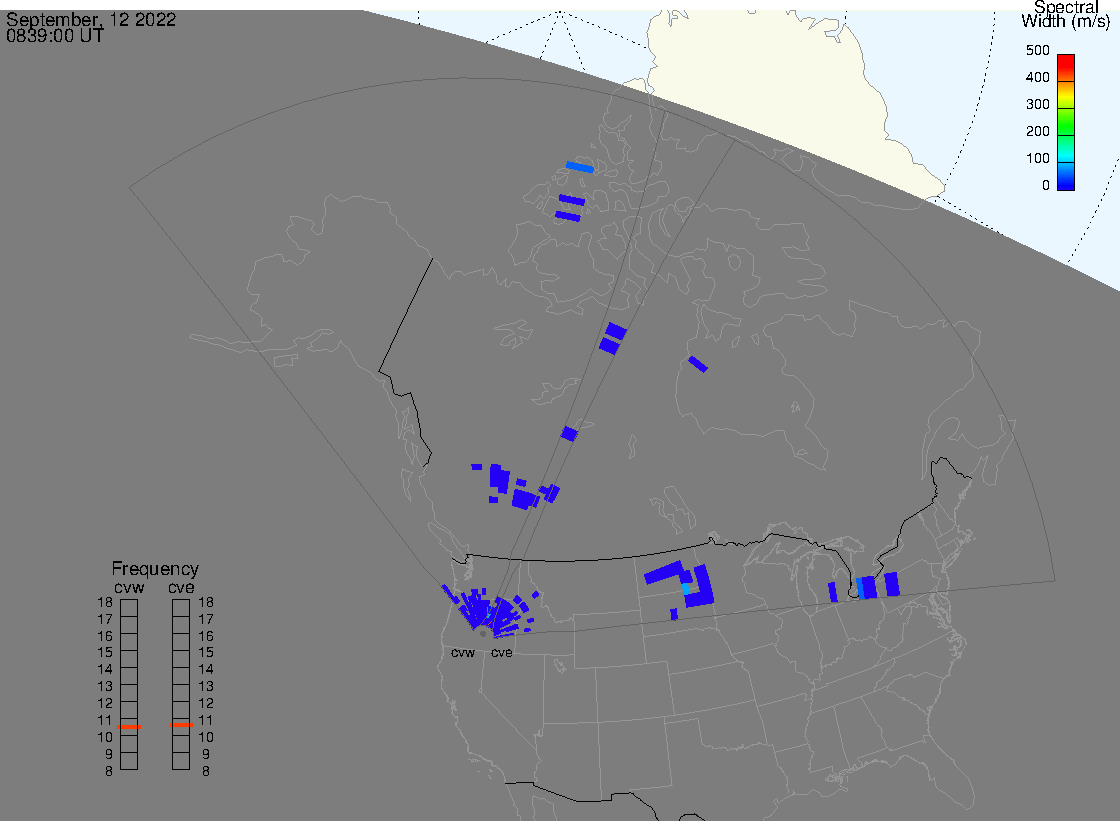Click the Frequency legend heading
Viewport: 1120px width, 821px height.
pyautogui.click(x=155, y=569)
